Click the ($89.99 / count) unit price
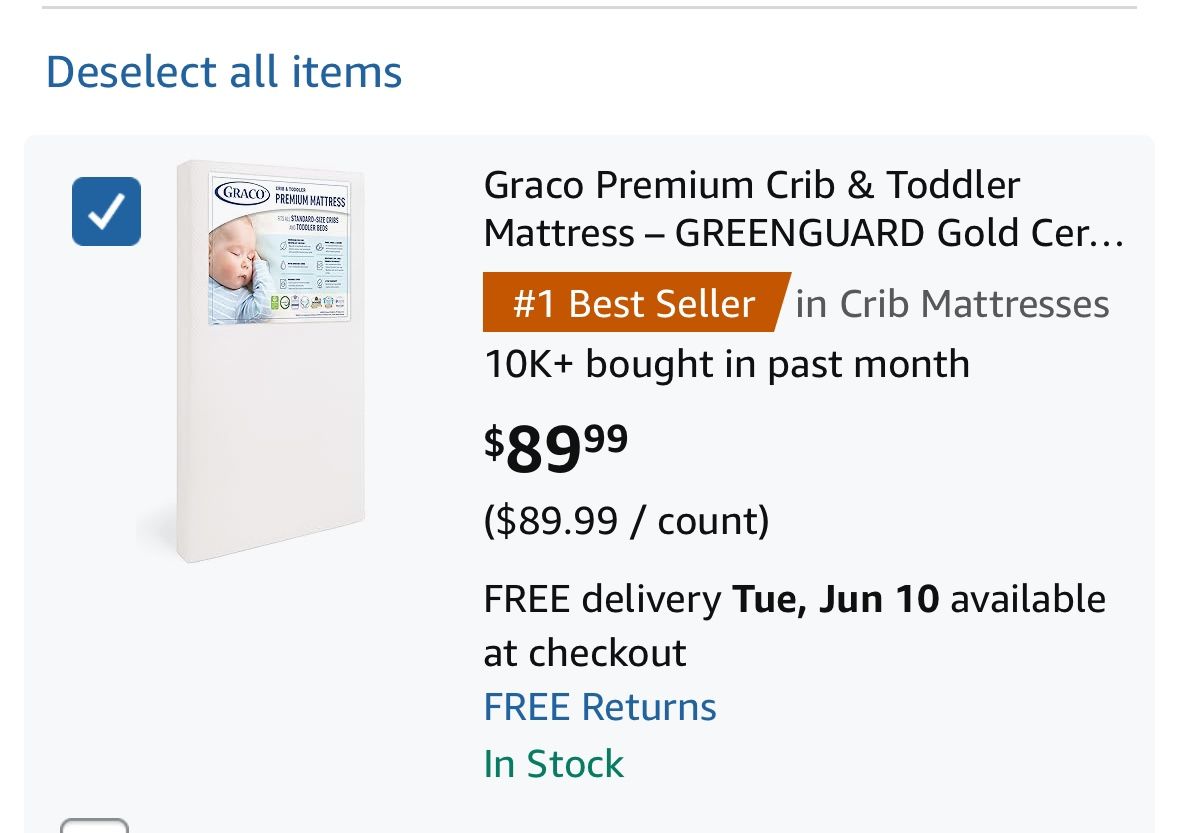Image resolution: width=1179 pixels, height=833 pixels. 626,520
